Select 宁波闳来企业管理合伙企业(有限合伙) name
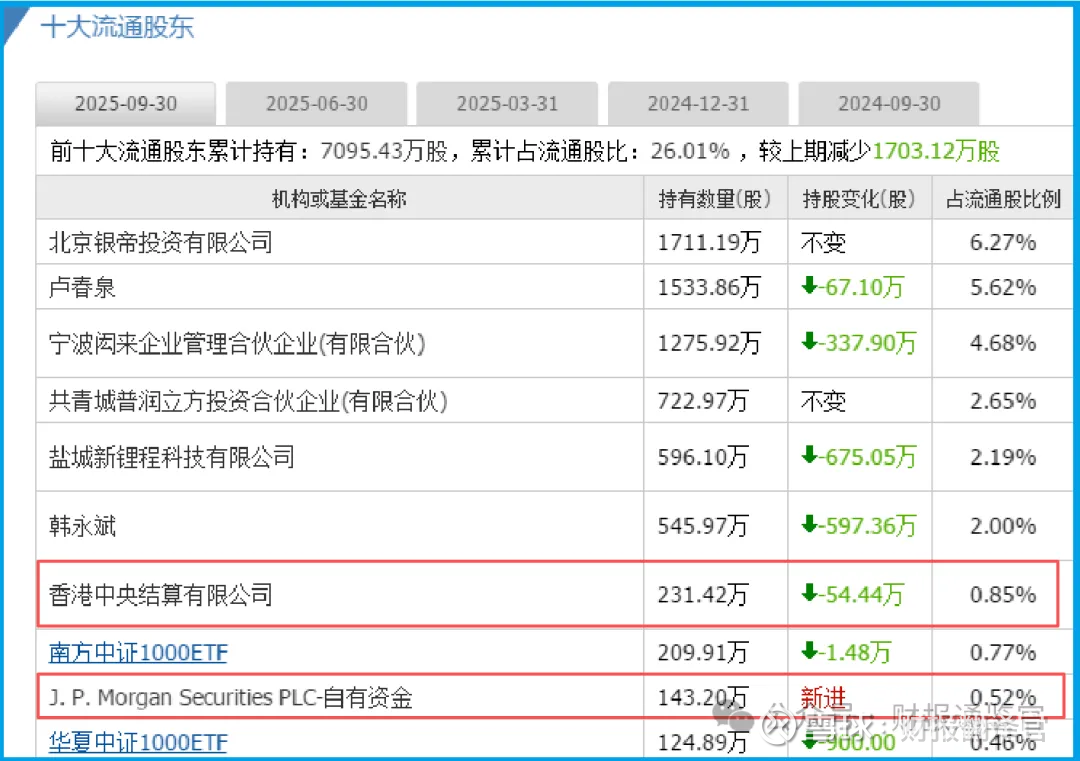 237,343
